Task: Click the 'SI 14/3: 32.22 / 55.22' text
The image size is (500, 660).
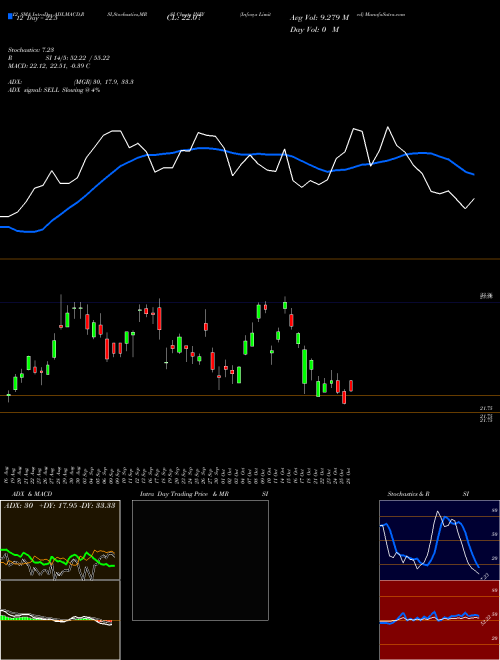Action: pos(78,58)
